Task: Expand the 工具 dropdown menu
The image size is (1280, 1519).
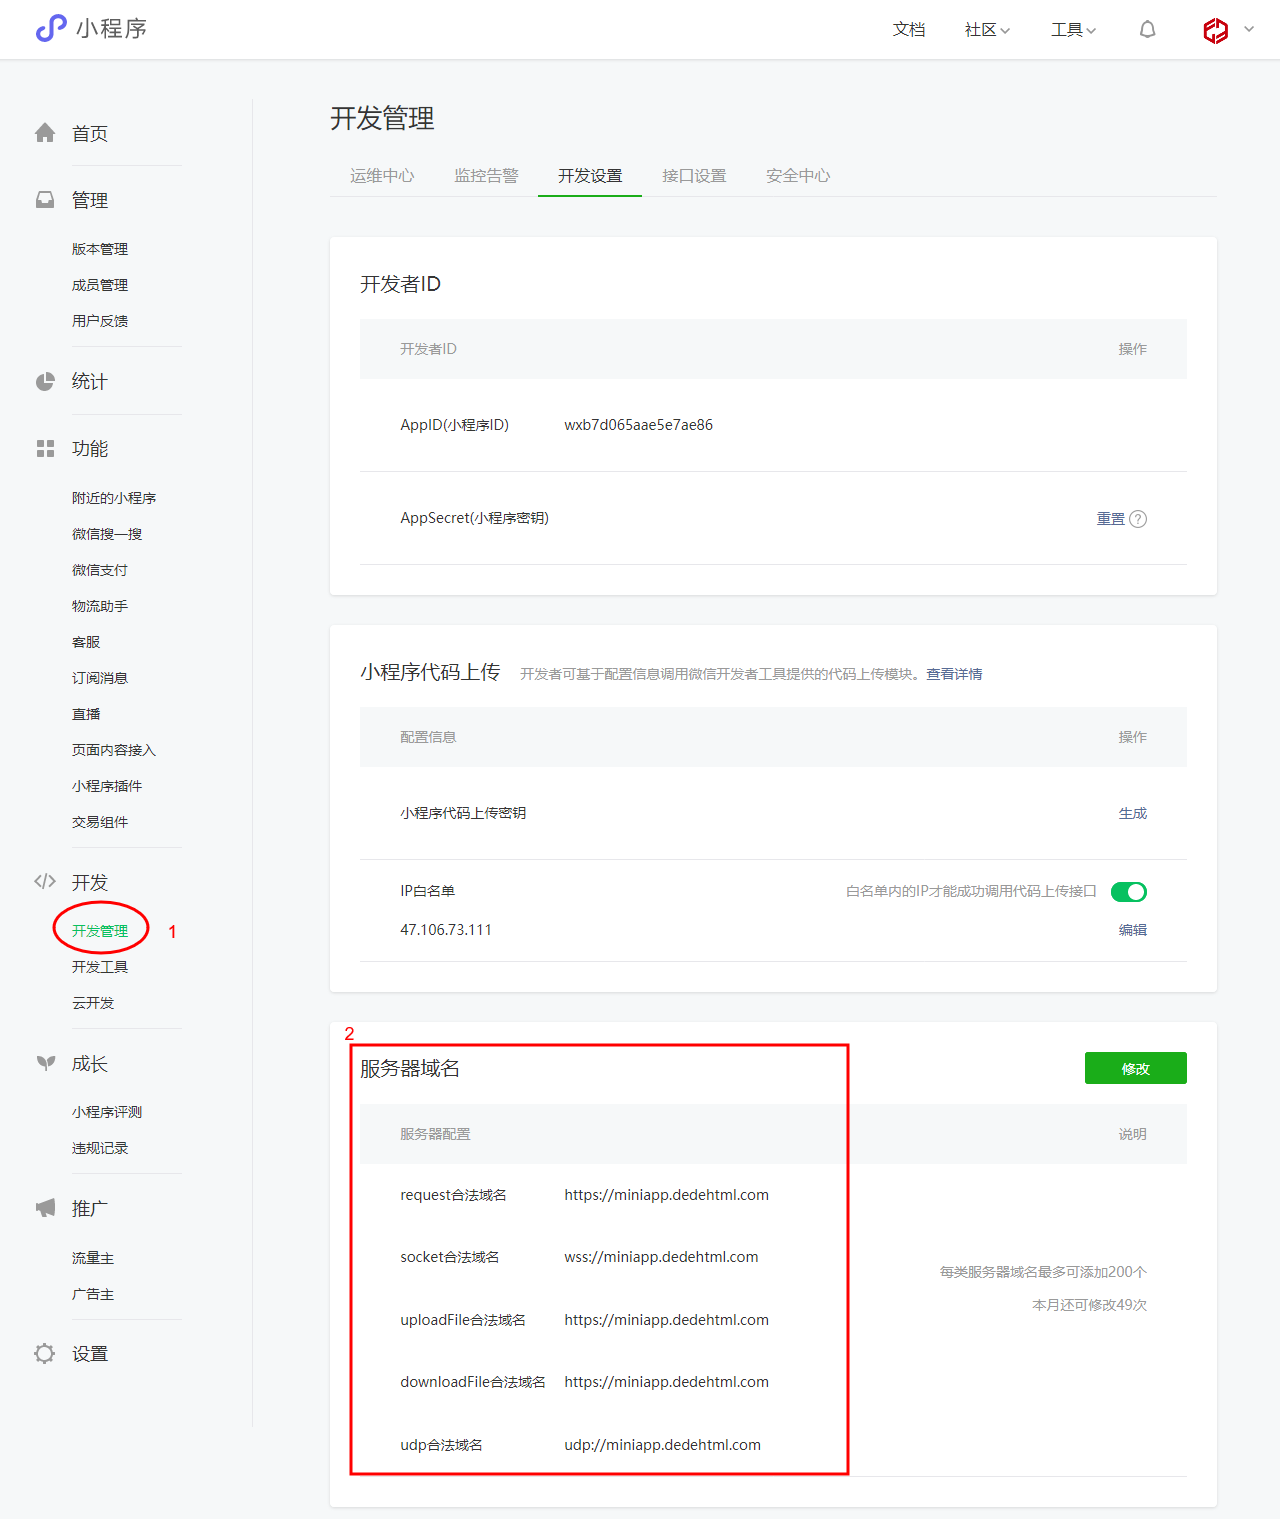Action: point(1073,30)
